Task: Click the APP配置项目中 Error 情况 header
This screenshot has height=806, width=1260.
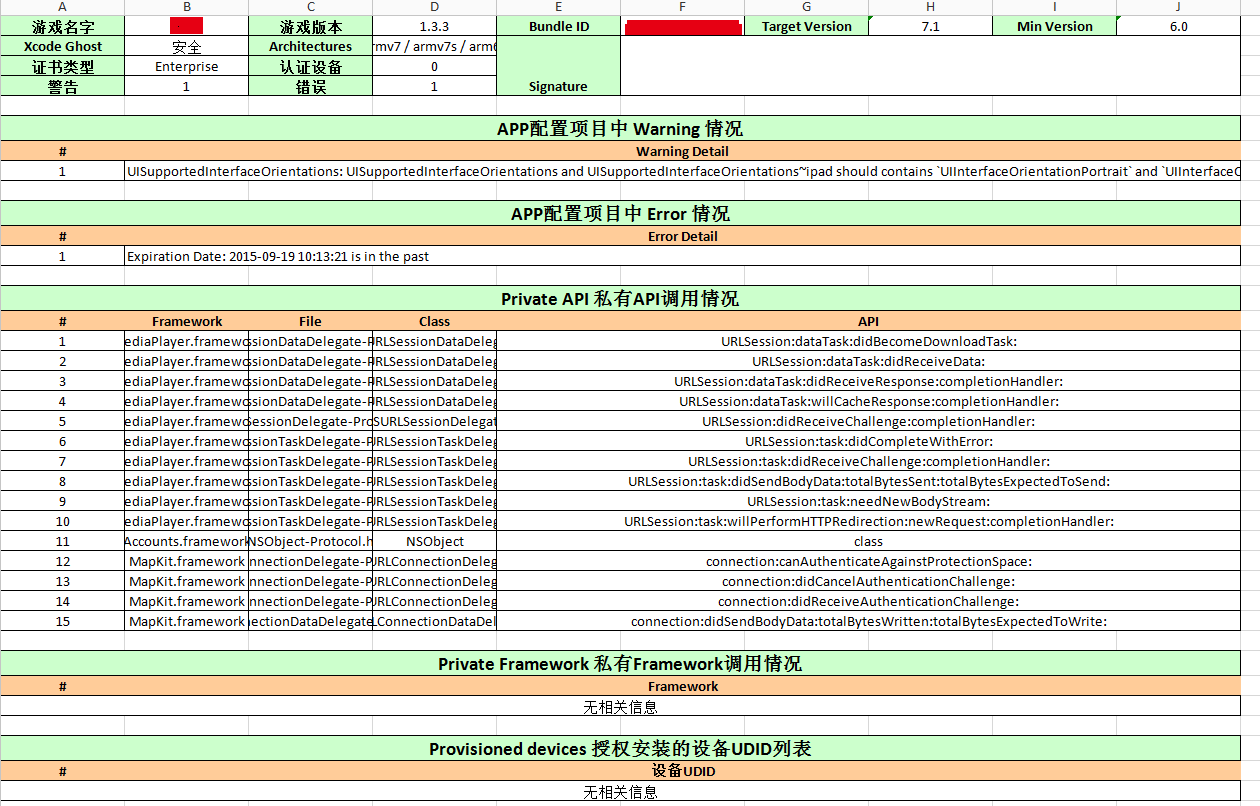Action: [620, 214]
